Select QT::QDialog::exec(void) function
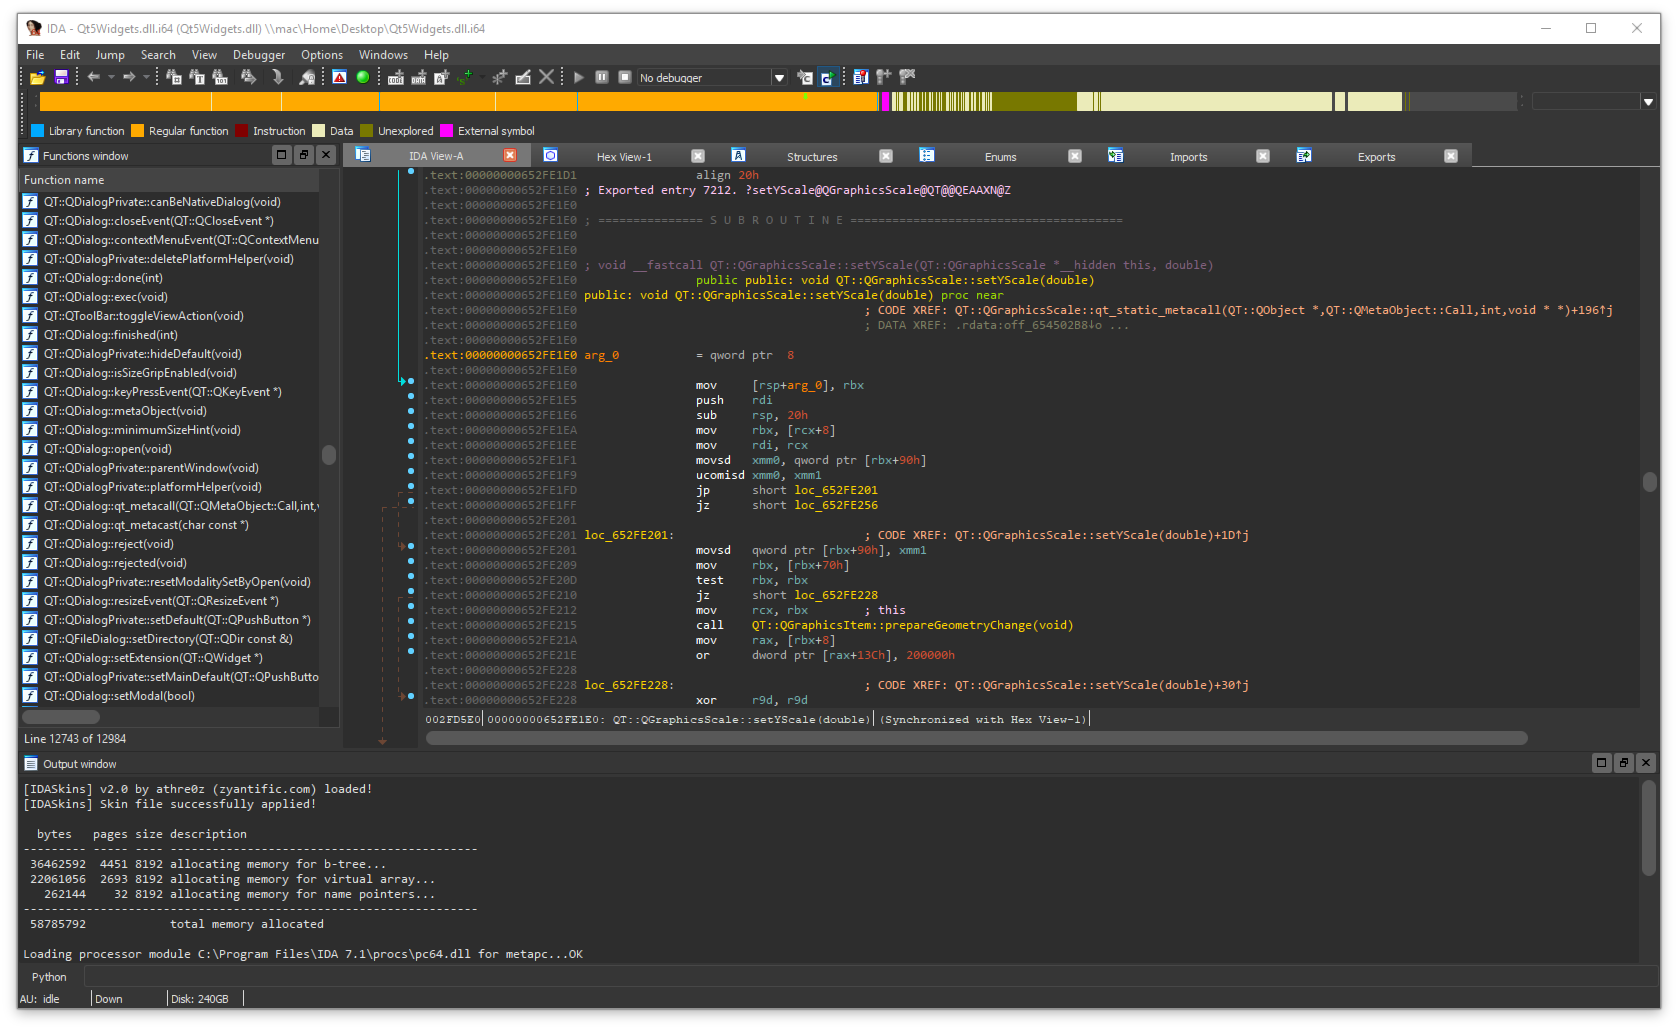Image resolution: width=1678 pixels, height=1030 pixels. [x=105, y=297]
